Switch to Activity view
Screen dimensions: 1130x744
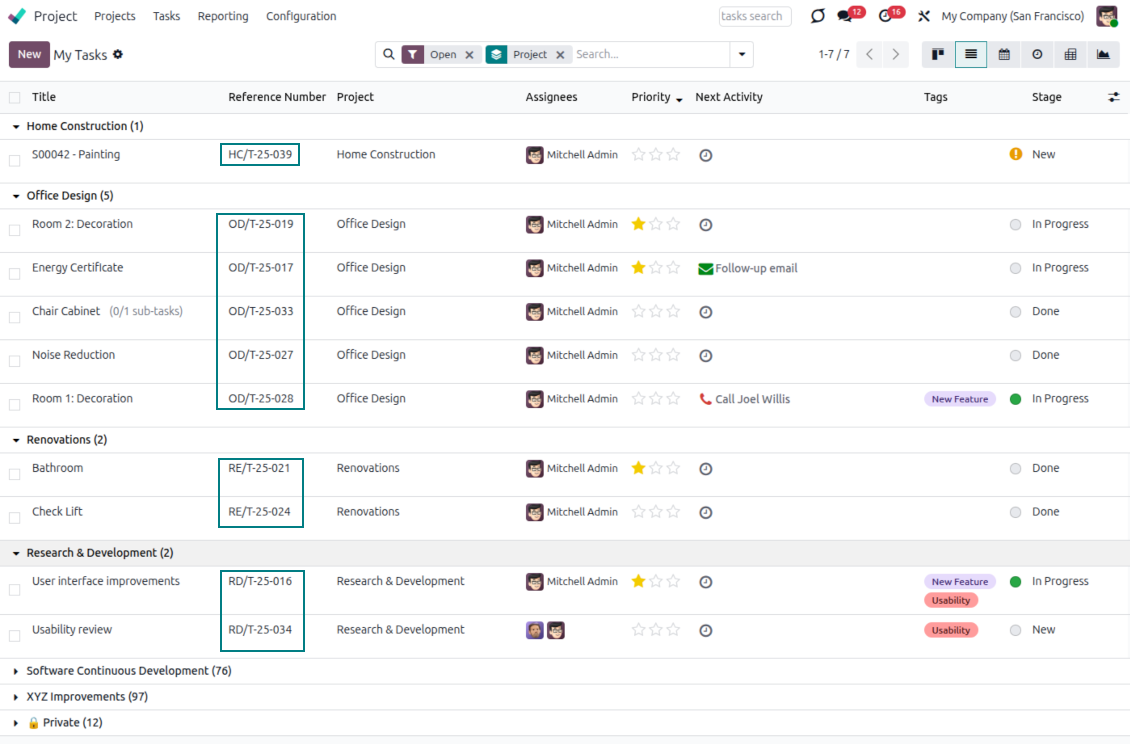point(1037,54)
